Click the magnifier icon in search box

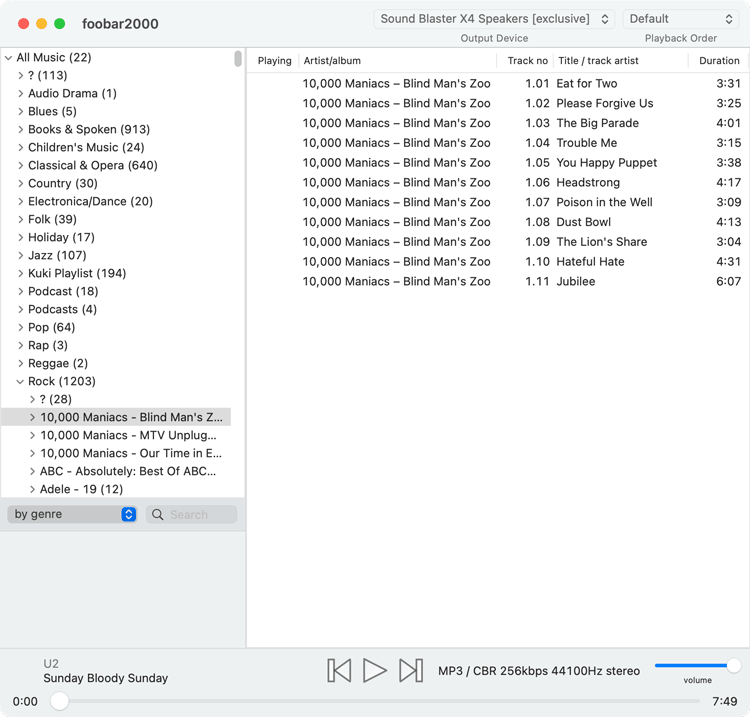pos(157,514)
